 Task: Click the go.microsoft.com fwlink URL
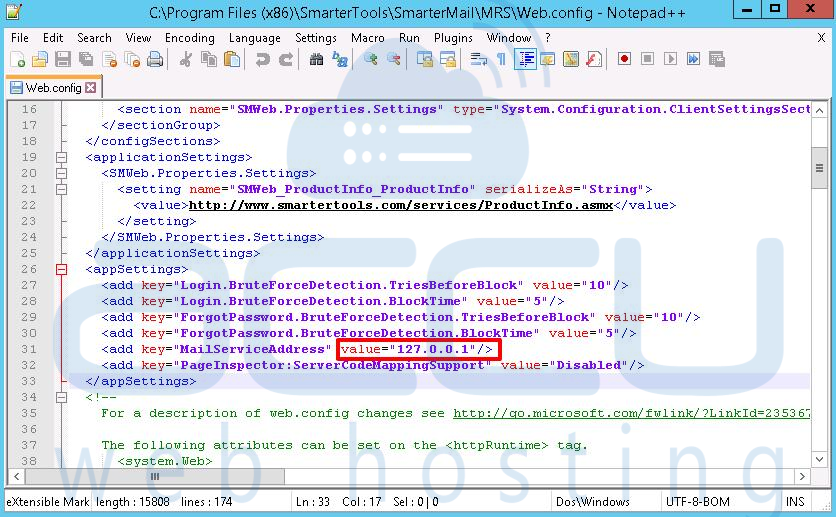[x=631, y=413]
